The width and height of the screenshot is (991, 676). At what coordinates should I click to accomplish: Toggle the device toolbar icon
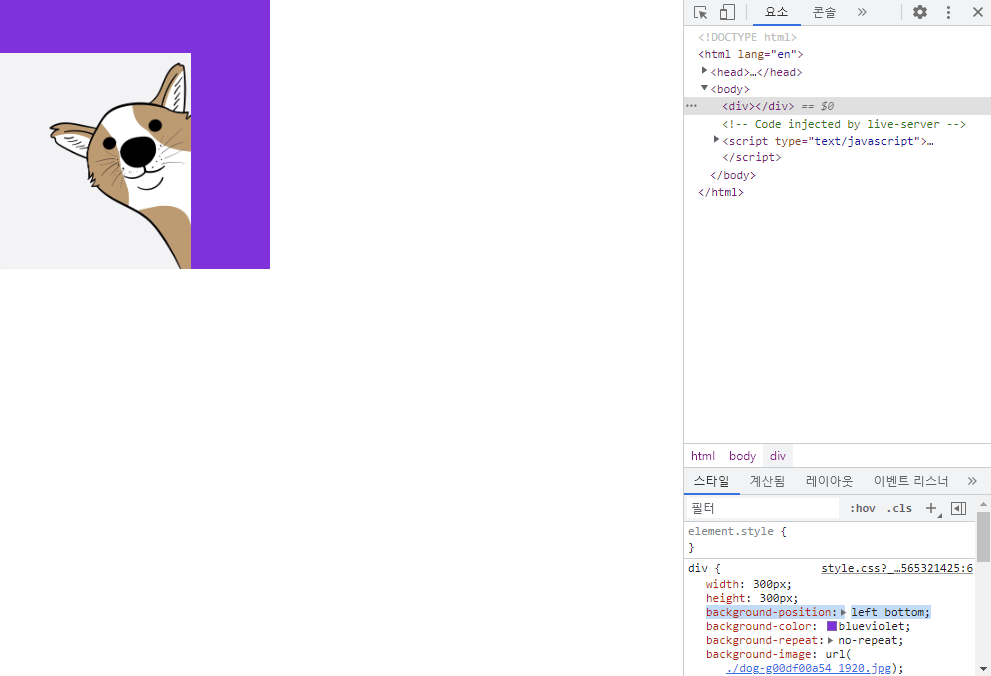point(727,13)
